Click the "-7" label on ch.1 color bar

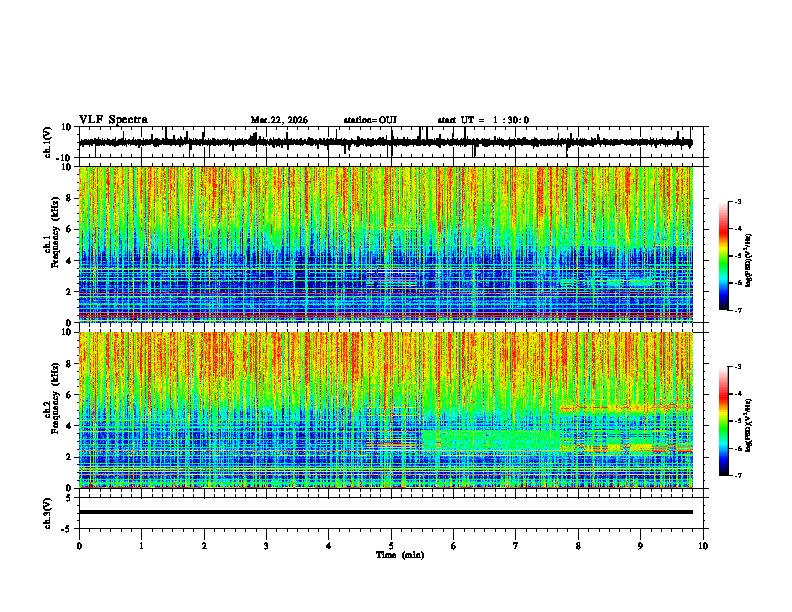(x=737, y=310)
